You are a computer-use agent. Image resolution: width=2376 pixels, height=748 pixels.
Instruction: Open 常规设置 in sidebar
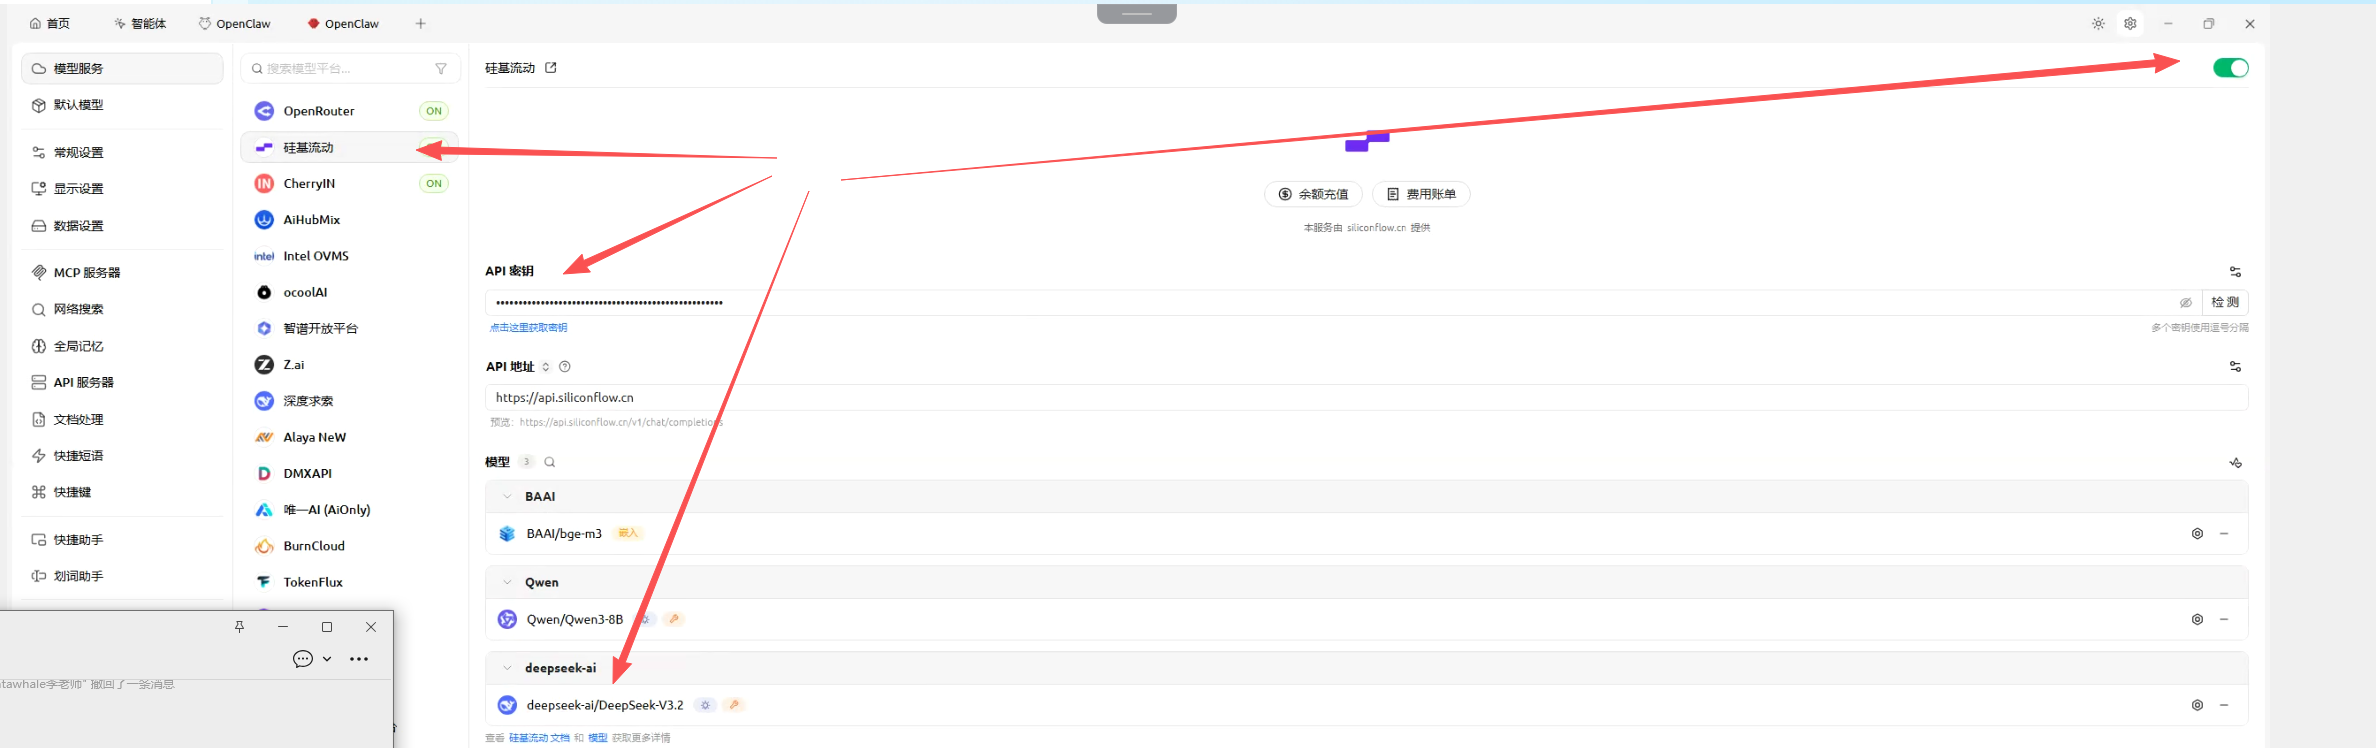122,153
